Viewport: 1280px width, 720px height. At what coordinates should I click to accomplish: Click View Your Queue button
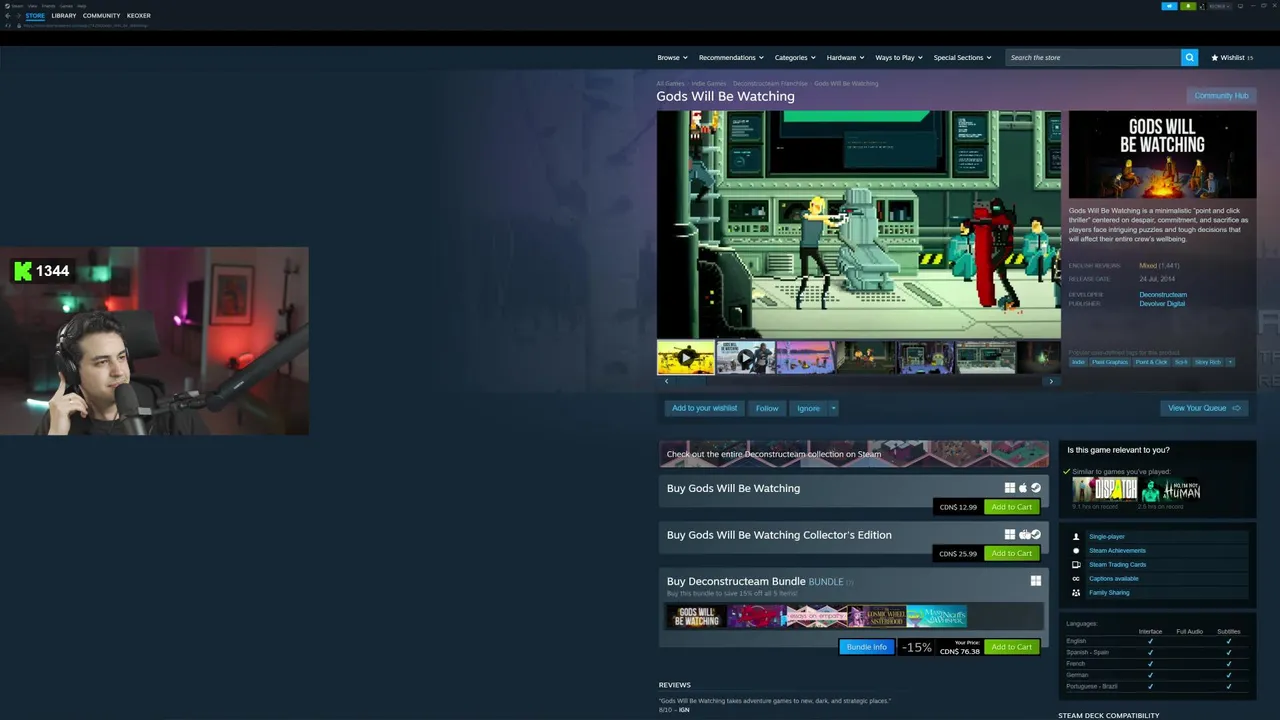pos(1204,408)
